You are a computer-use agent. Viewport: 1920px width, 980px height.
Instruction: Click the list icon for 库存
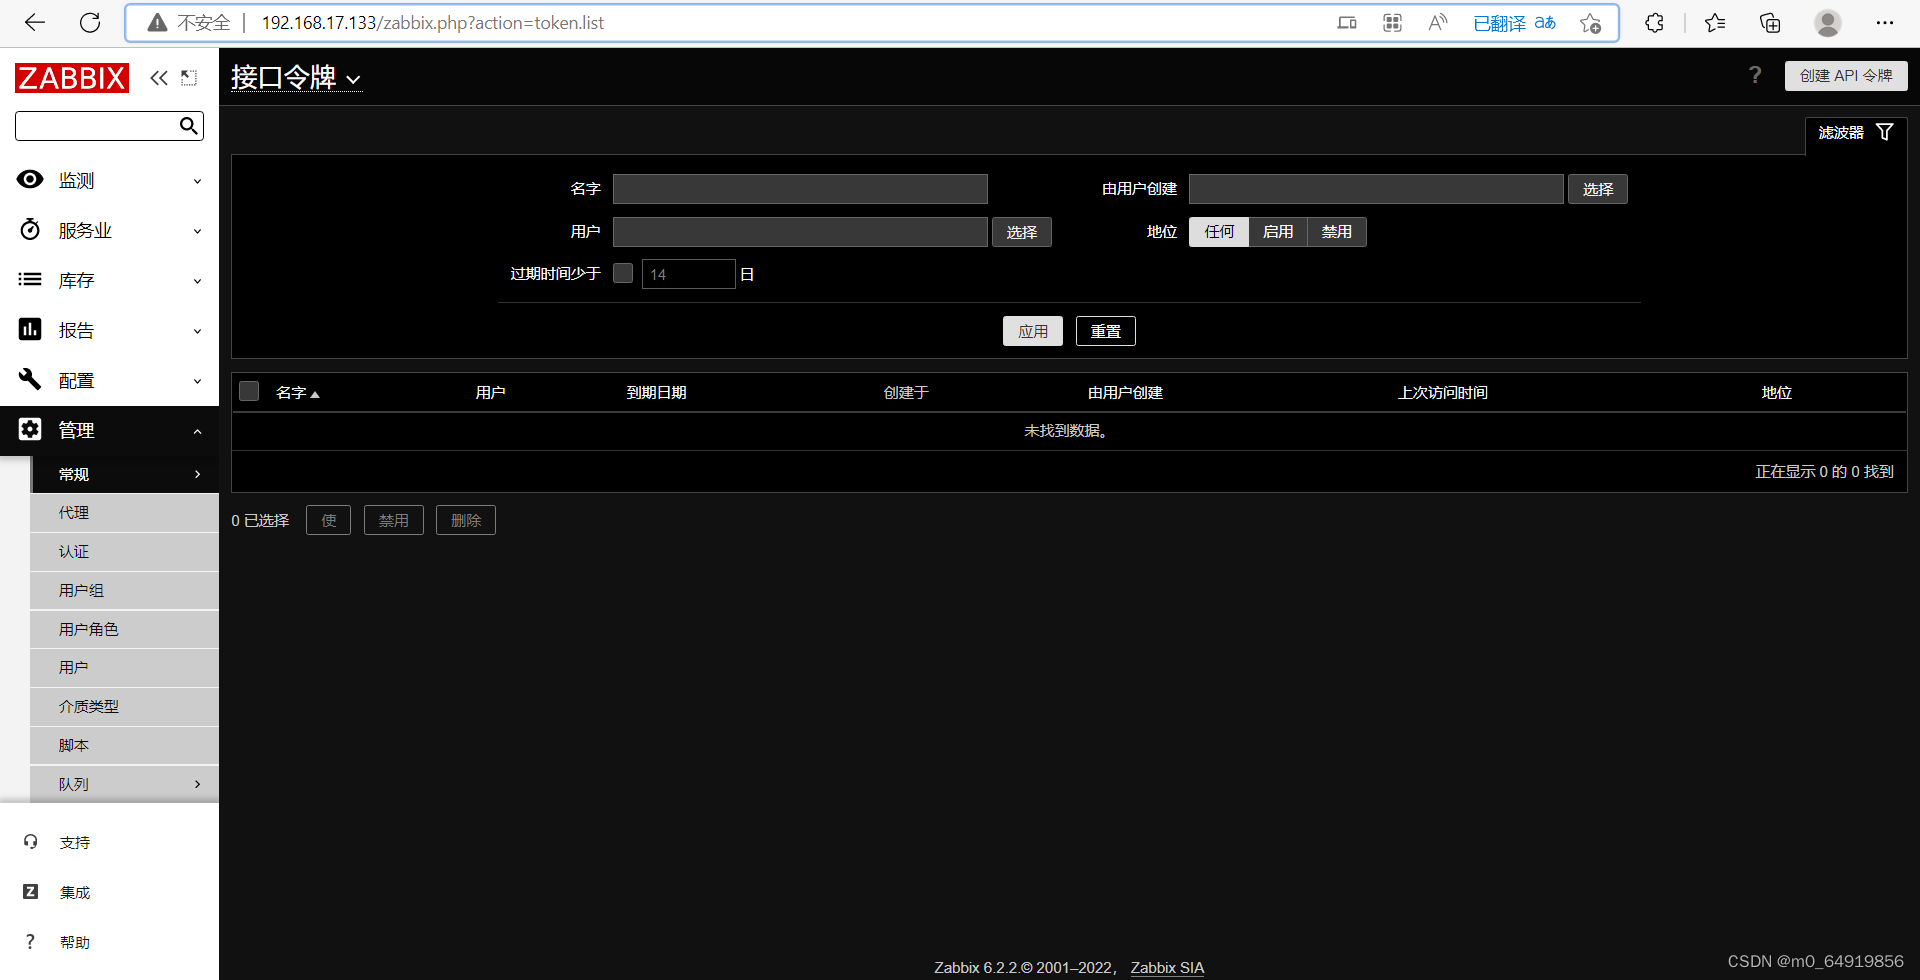point(30,279)
